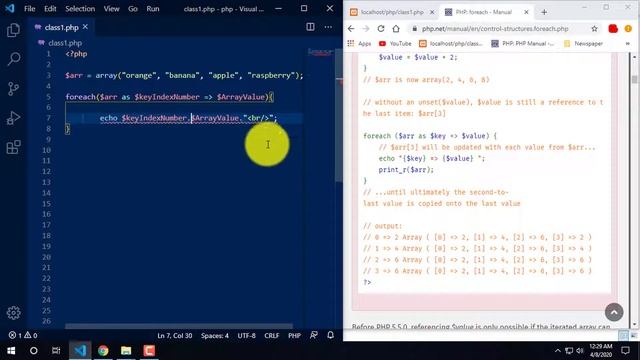Open the Extensions view
The height and width of the screenshot is (360, 640).
point(13,147)
